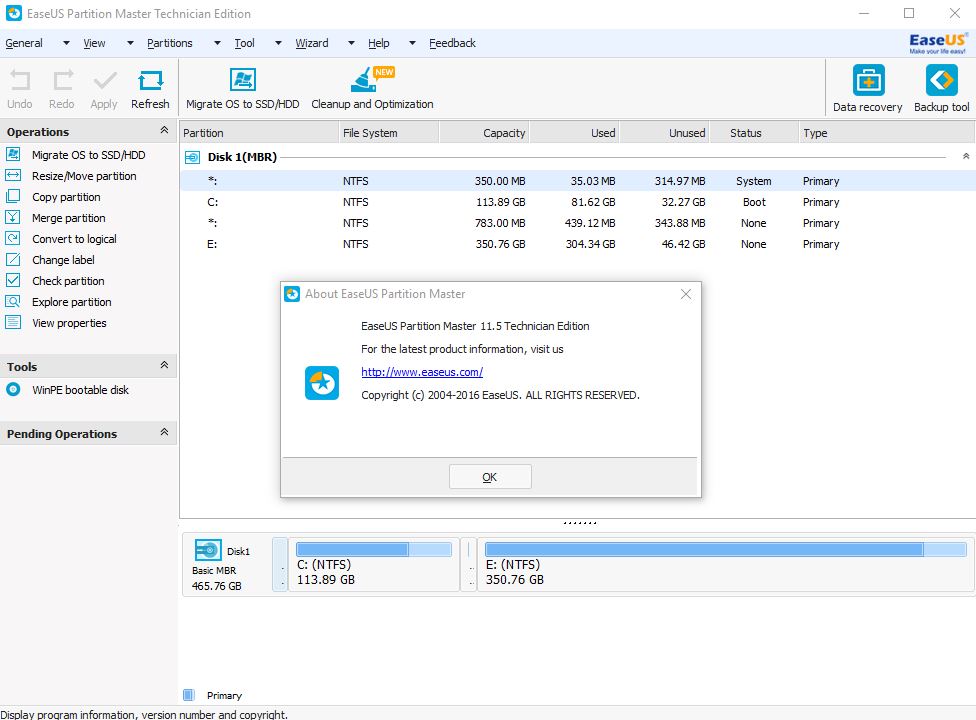The width and height of the screenshot is (976, 720).
Task: Open the General menu dropdown arrow
Action: (66, 43)
